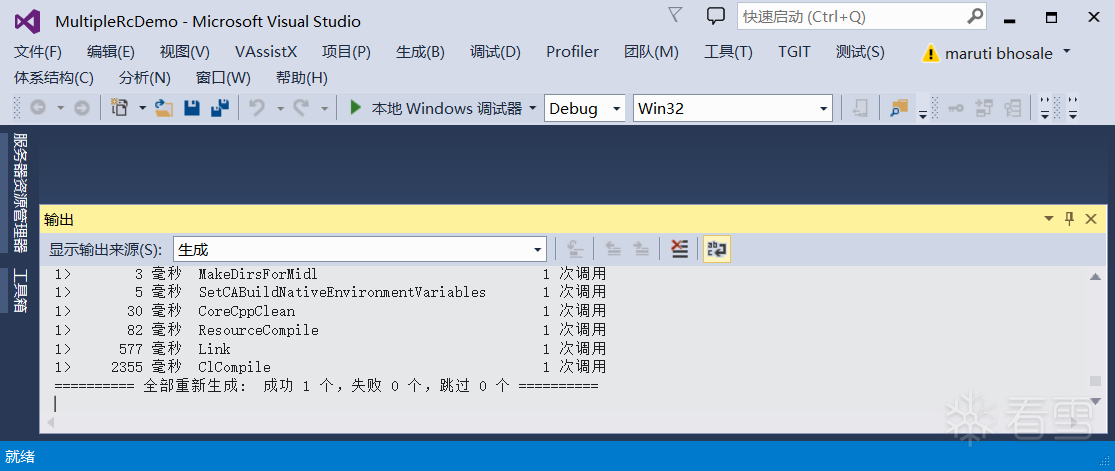Click the Redo toolbar icon

301,108
